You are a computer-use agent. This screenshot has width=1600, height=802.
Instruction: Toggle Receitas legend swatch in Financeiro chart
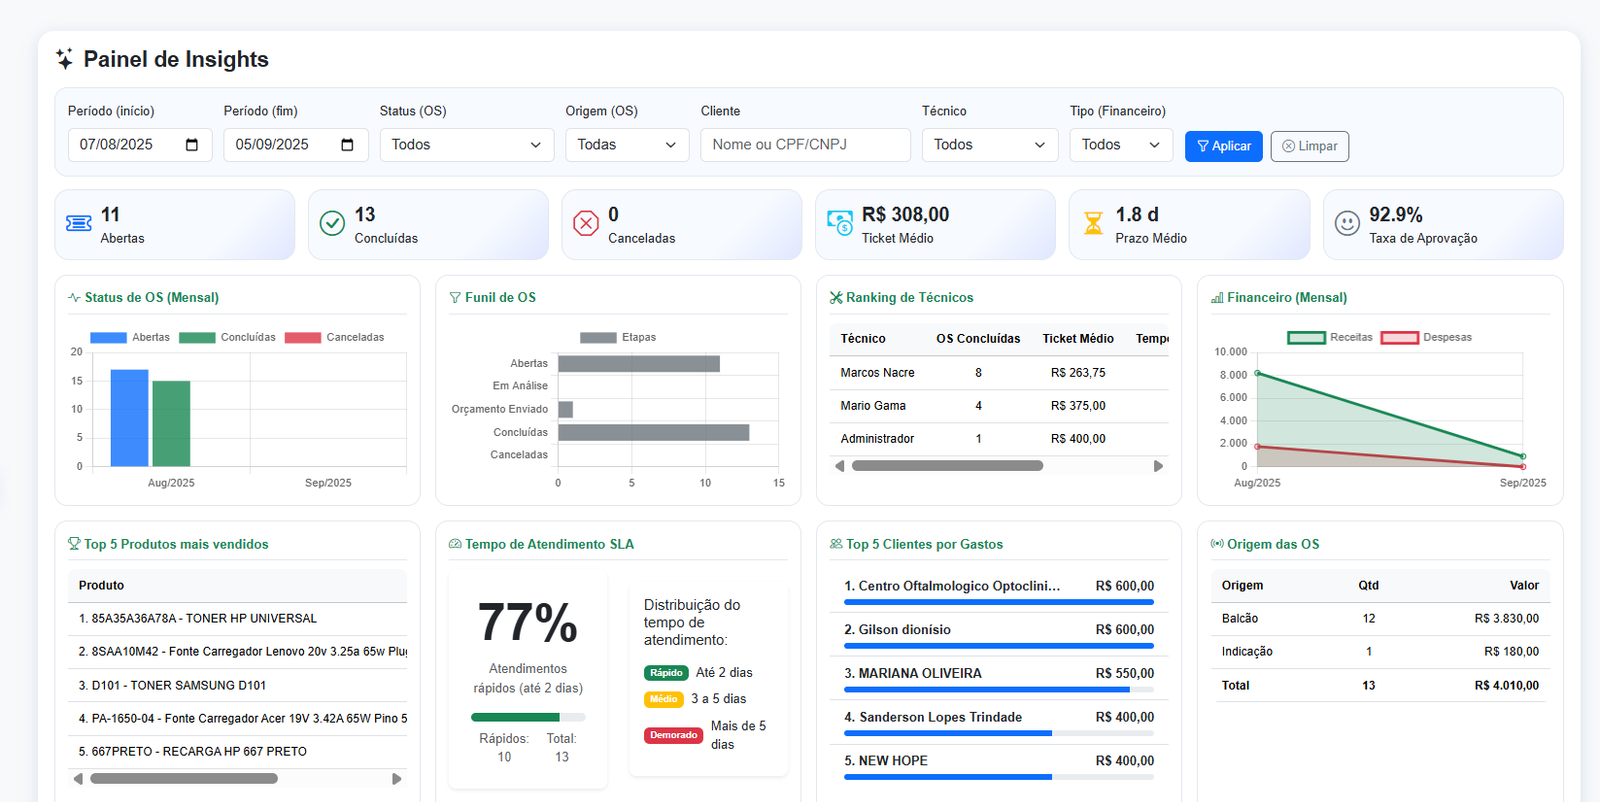pyautogui.click(x=1306, y=338)
